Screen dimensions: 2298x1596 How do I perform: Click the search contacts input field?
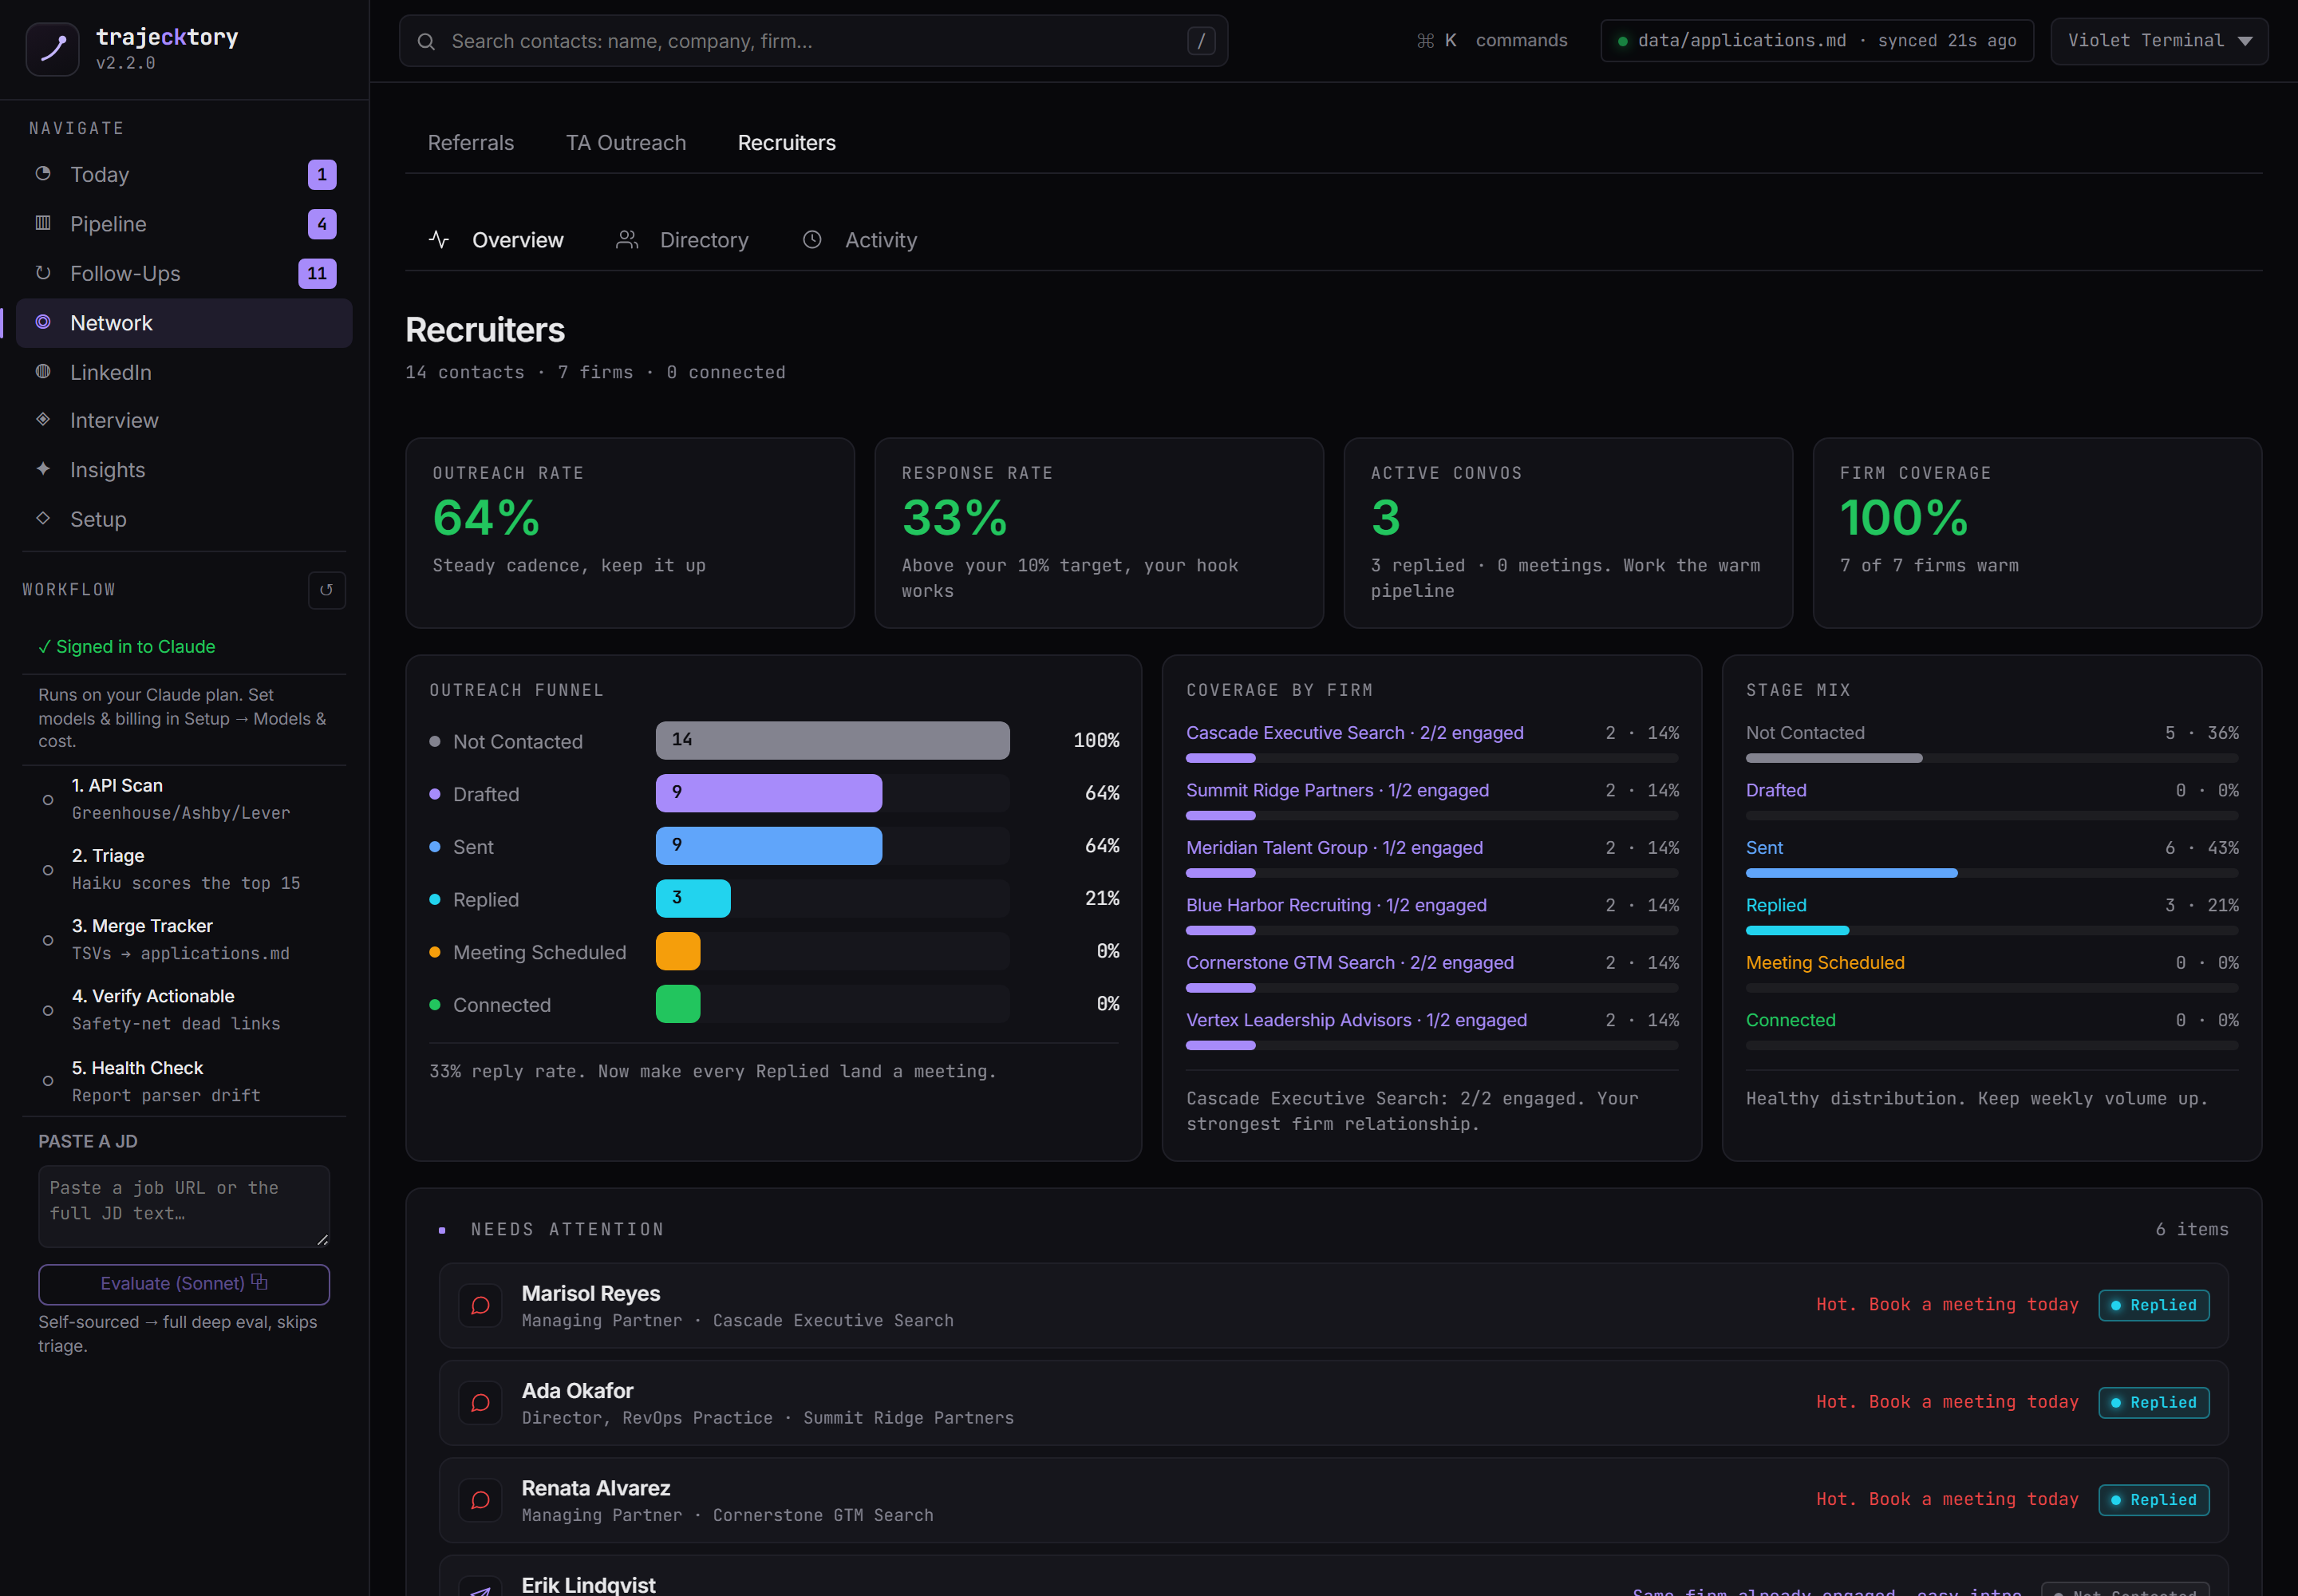(x=813, y=41)
